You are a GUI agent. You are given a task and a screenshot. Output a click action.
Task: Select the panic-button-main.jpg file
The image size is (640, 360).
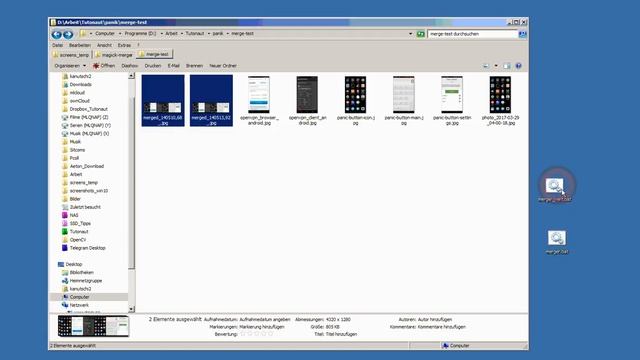404,100
